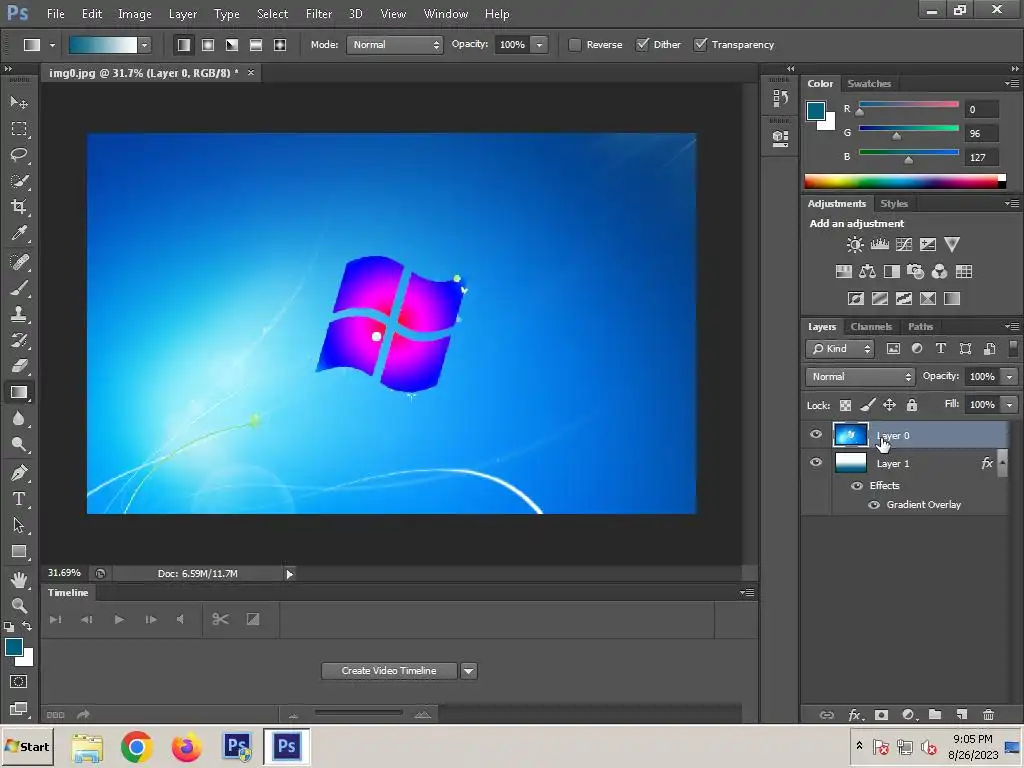Open Create Video Timeline dropdown arrow

click(469, 671)
